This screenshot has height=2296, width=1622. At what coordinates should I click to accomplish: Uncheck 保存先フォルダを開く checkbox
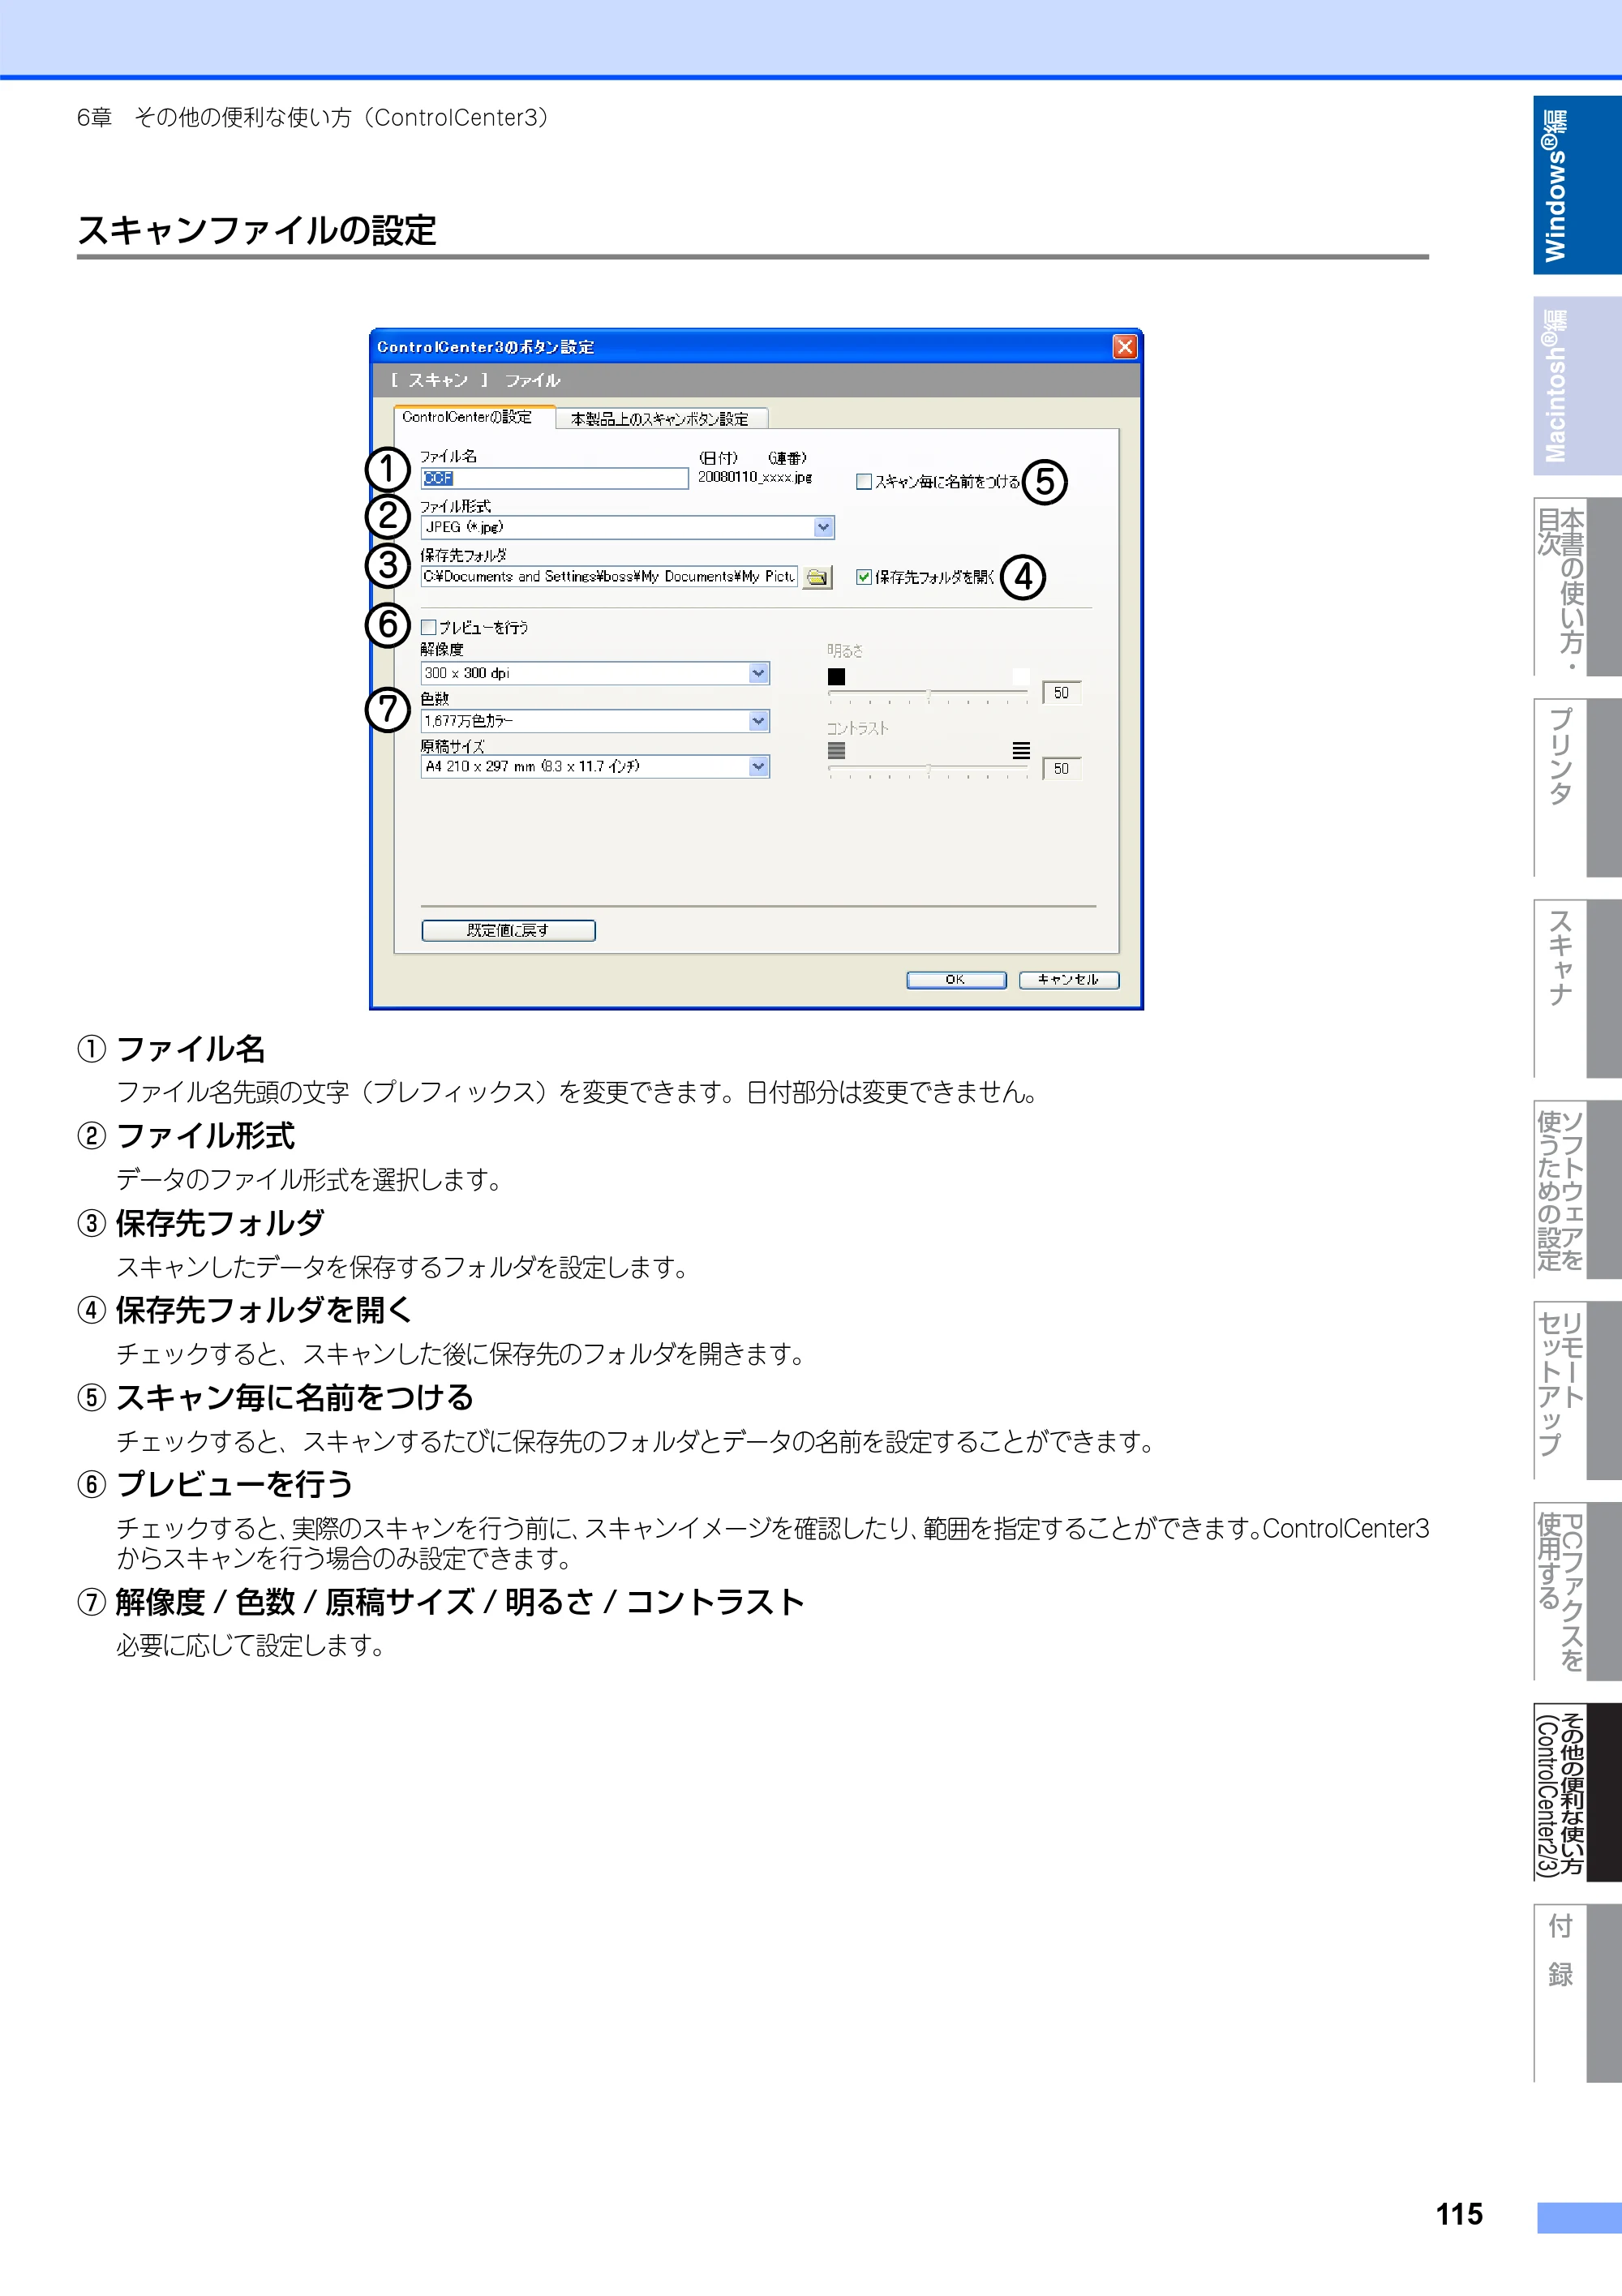(864, 577)
